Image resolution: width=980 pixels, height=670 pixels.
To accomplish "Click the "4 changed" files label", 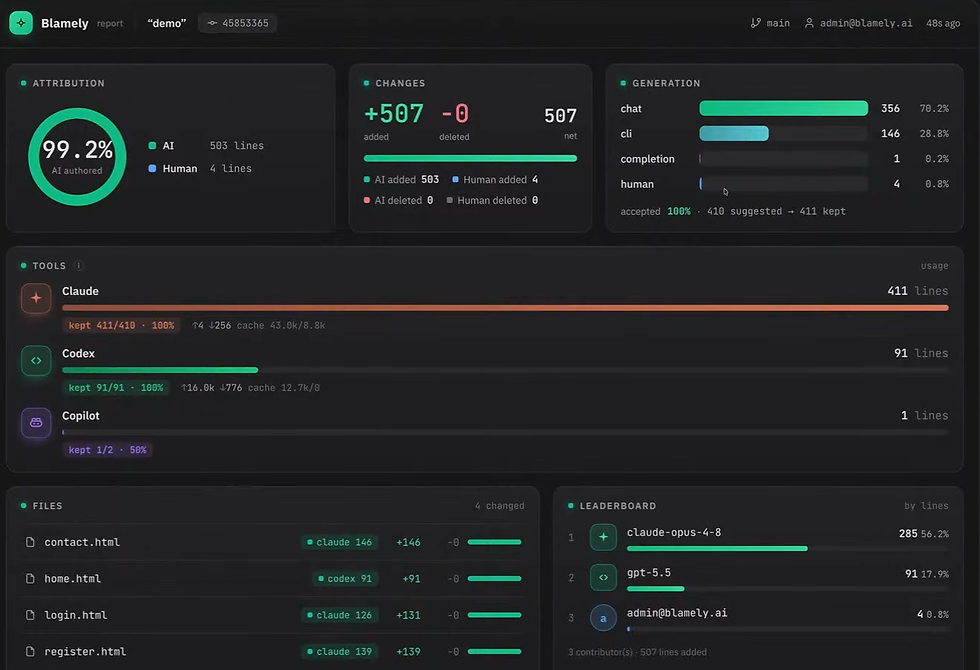I will pos(499,506).
